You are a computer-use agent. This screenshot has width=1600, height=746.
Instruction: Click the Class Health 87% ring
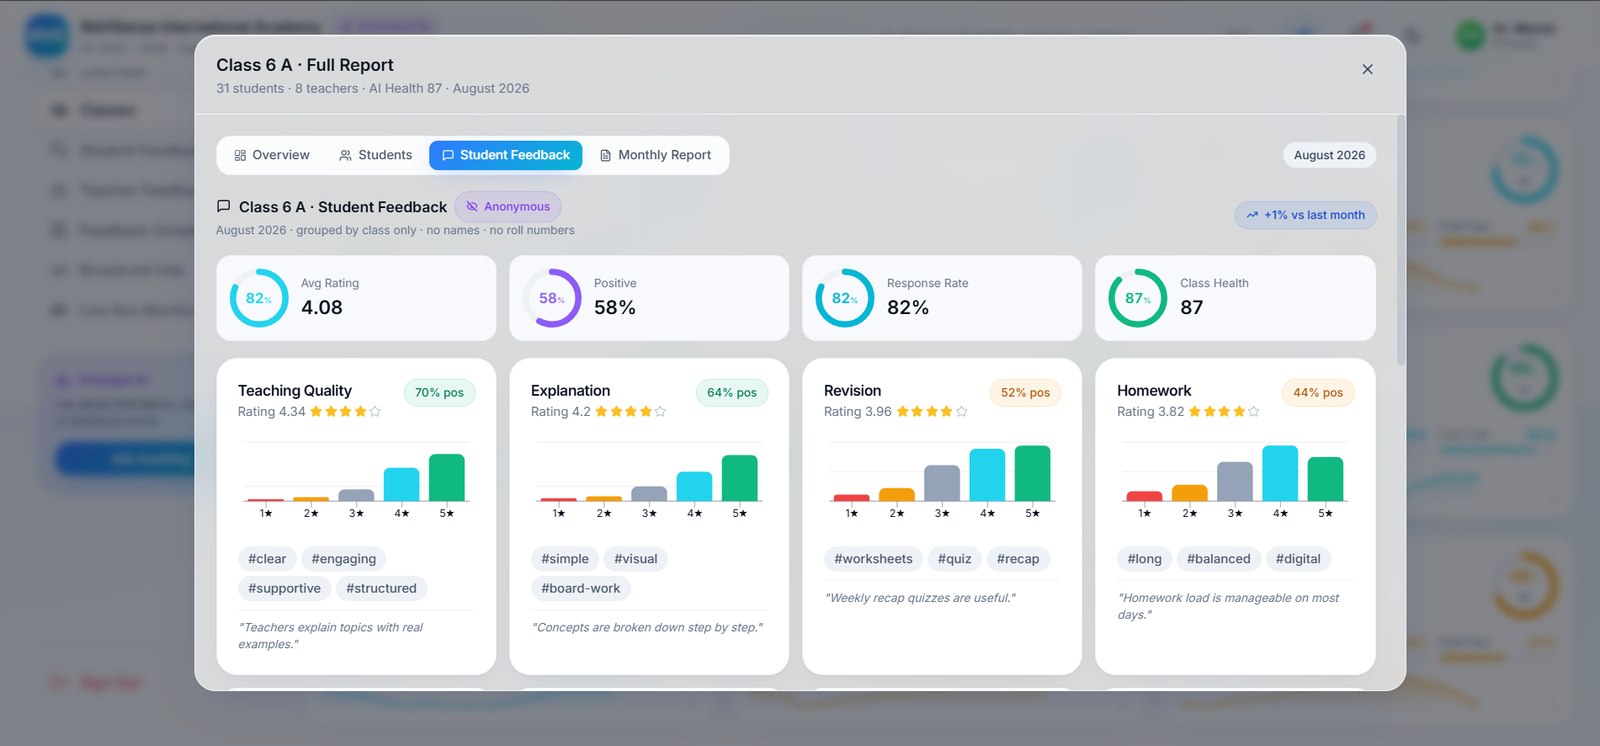pyautogui.click(x=1138, y=298)
